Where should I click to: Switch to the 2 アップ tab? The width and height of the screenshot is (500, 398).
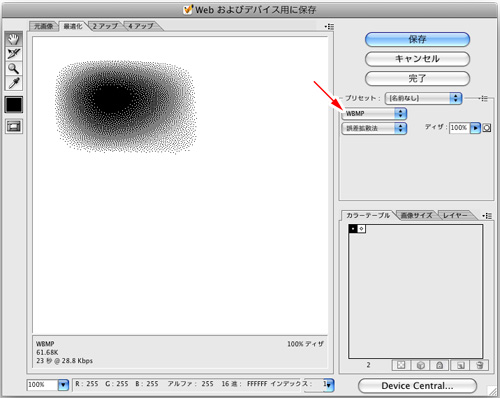105,26
